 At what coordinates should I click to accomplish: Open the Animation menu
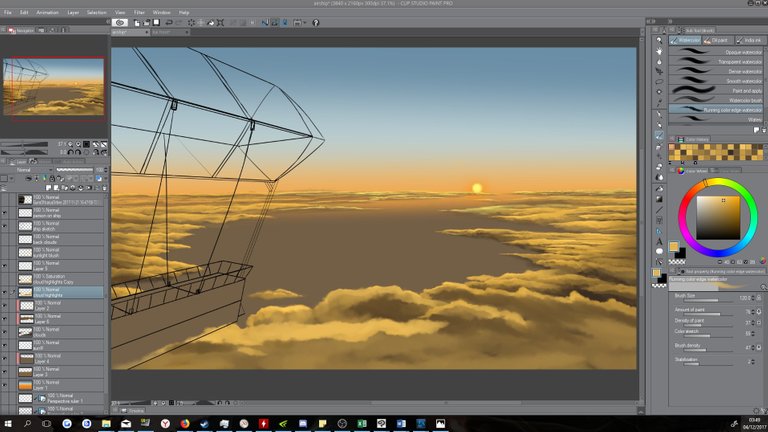47,12
